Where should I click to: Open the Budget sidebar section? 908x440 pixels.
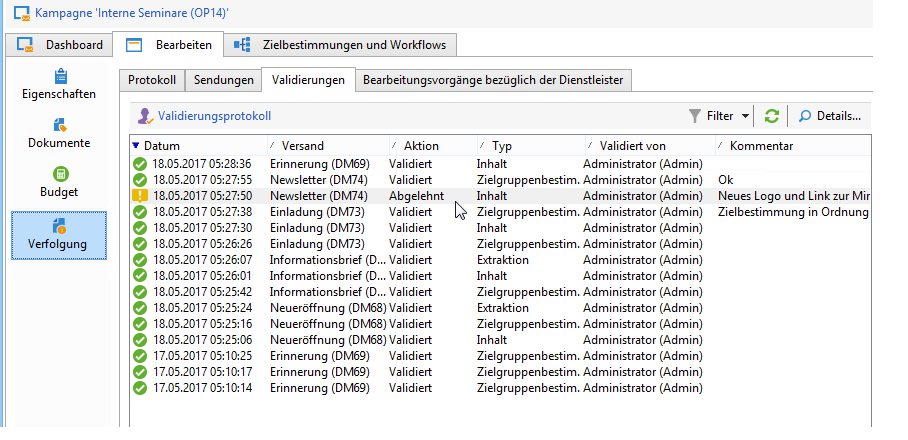point(59,182)
